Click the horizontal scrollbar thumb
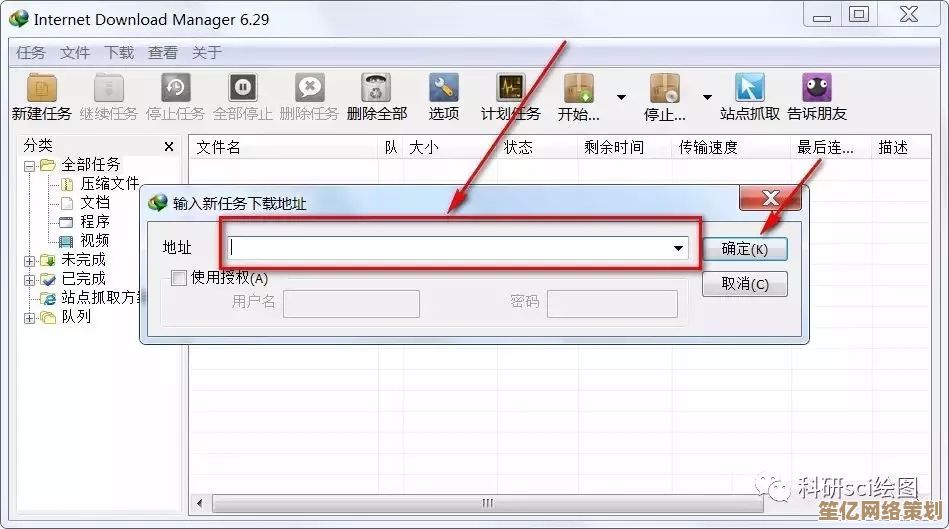949x529 pixels. 487,503
